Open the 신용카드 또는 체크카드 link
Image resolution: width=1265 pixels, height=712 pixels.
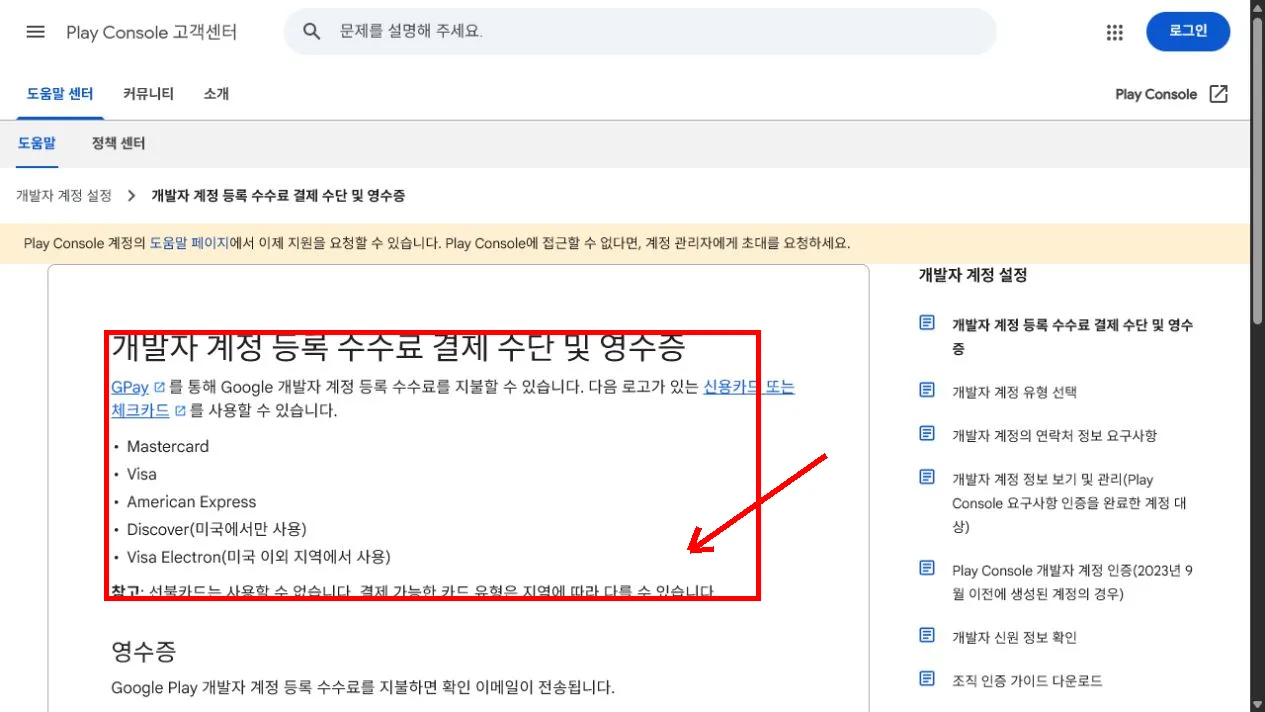(749, 387)
